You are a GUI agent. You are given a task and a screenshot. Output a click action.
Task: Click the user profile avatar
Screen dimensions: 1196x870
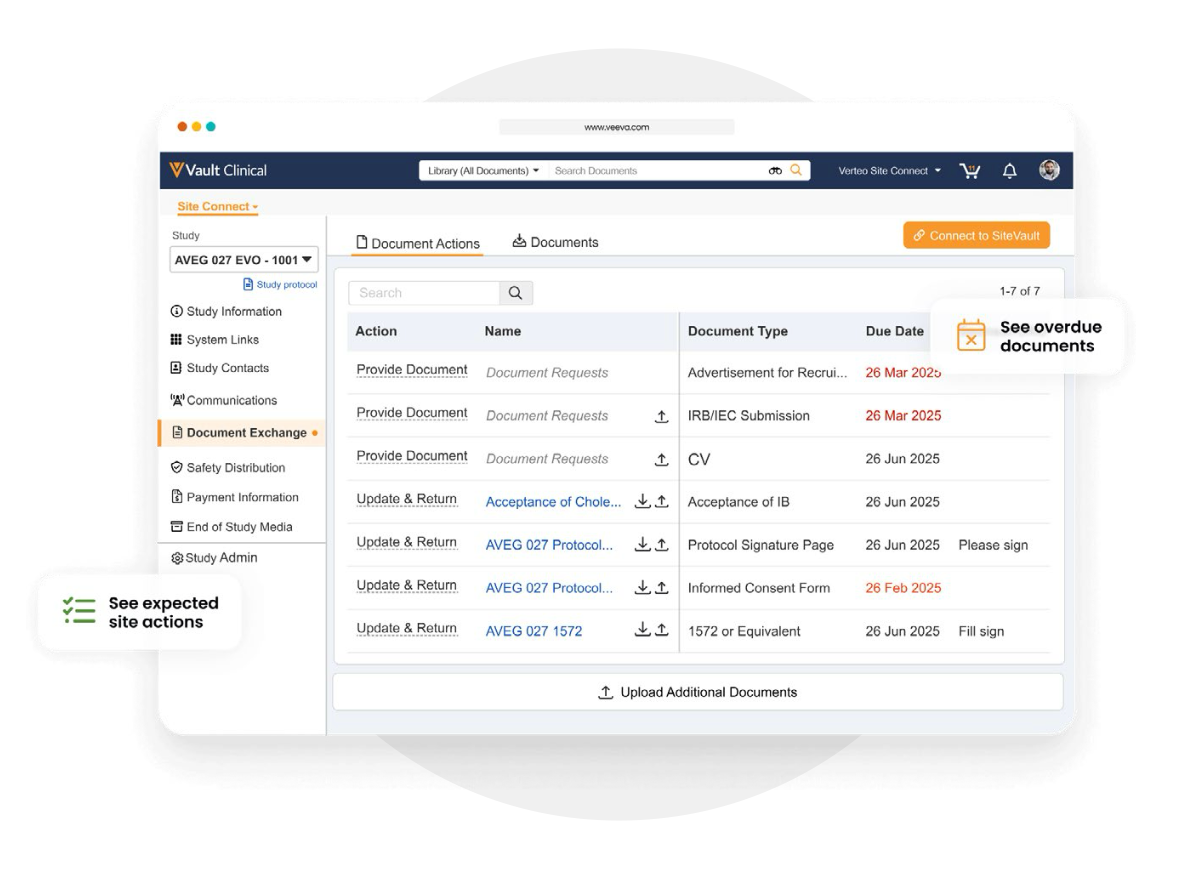click(1048, 170)
